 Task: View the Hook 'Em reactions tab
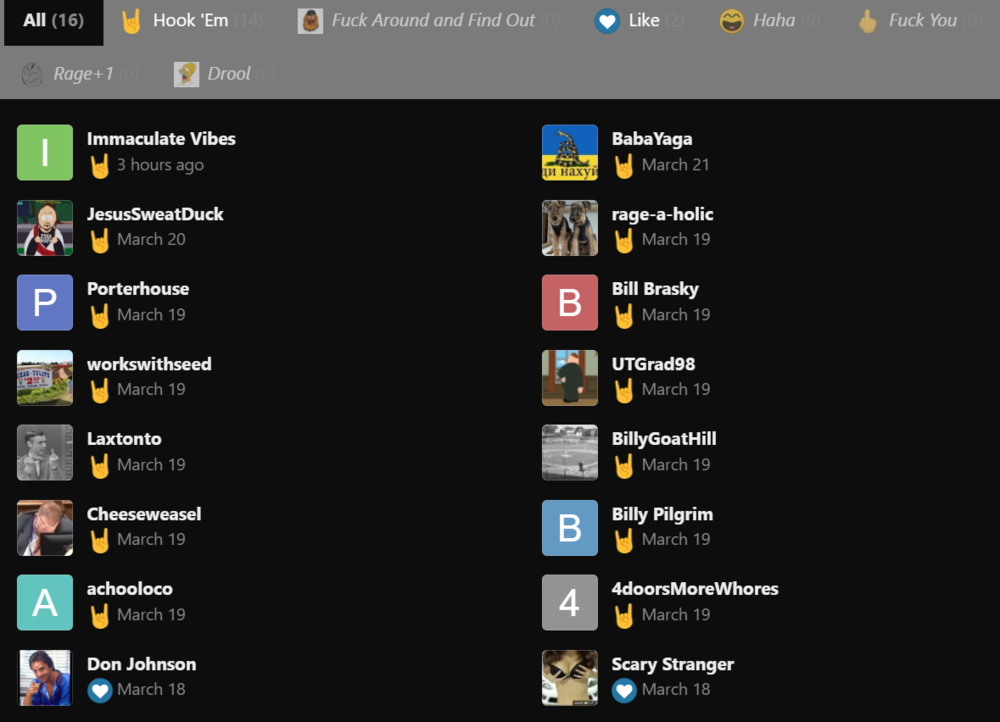pyautogui.click(x=189, y=20)
